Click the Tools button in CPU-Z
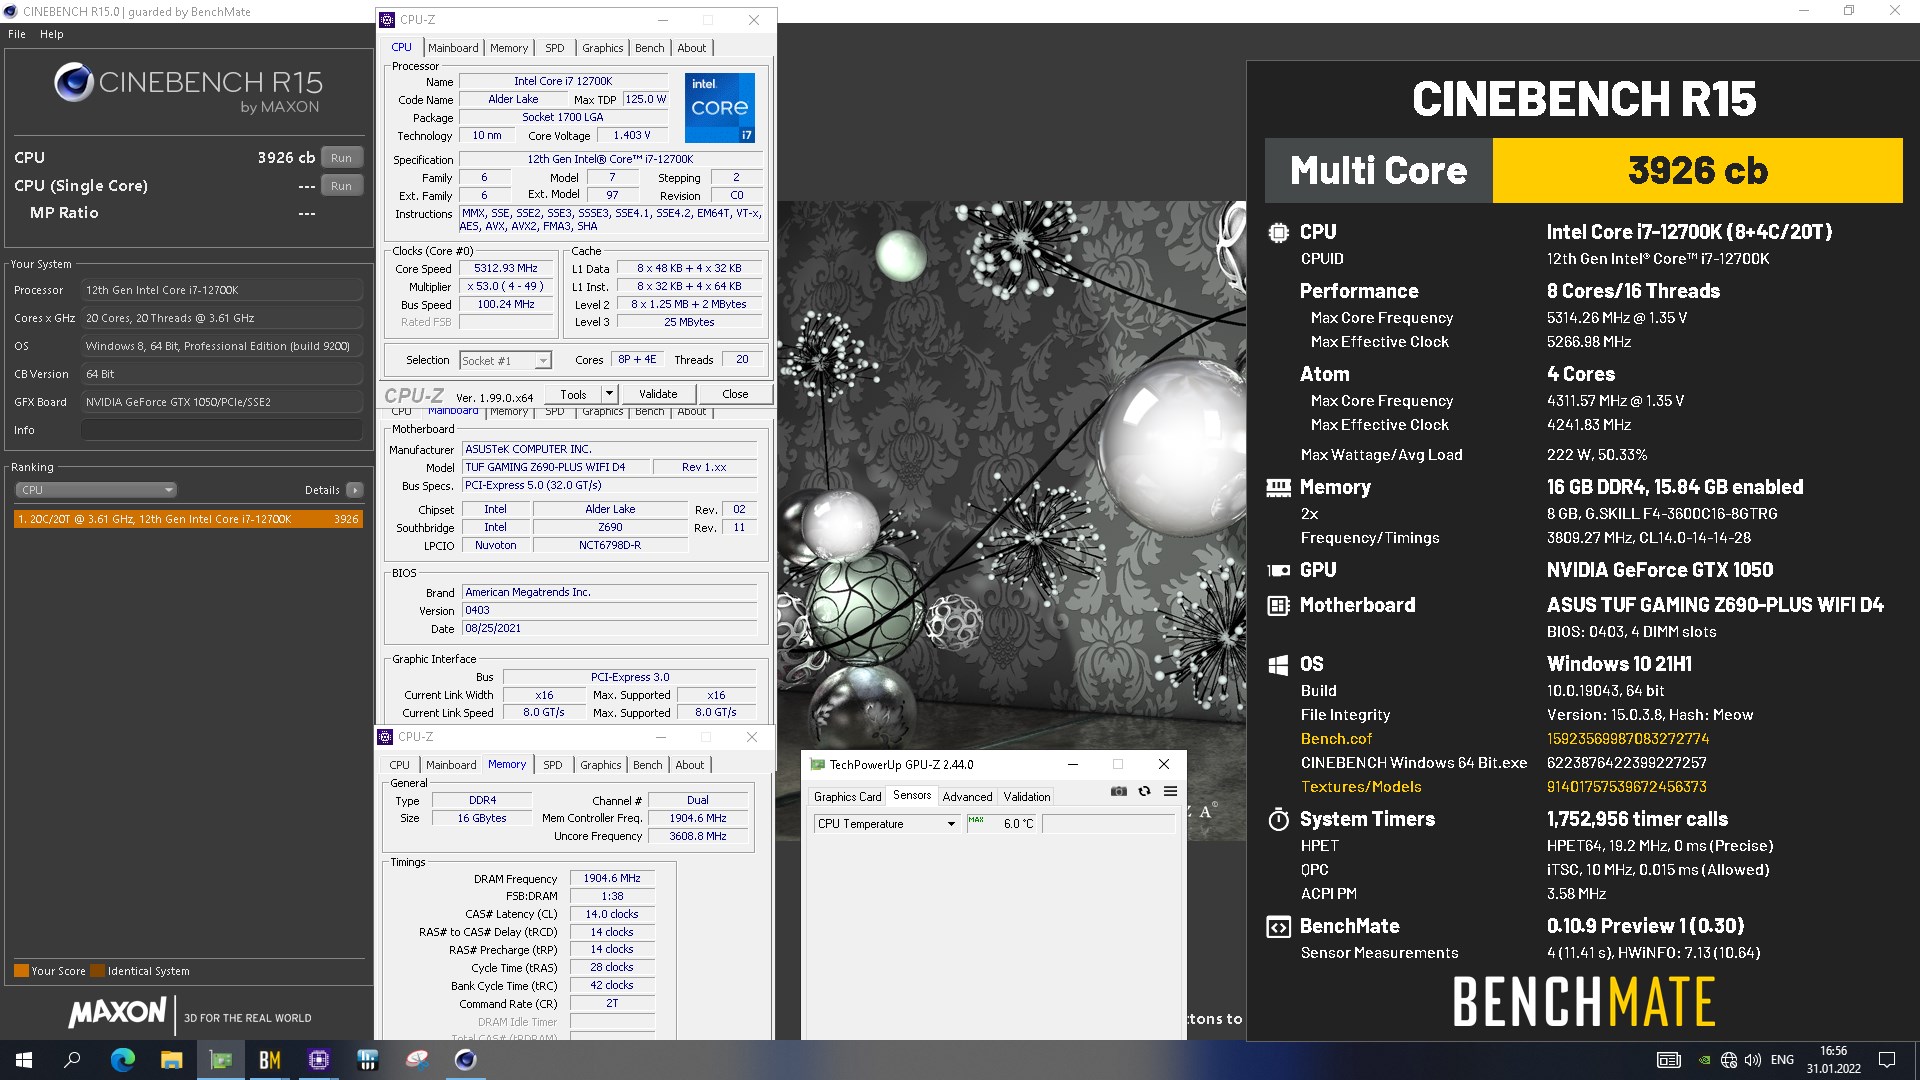 click(x=573, y=394)
